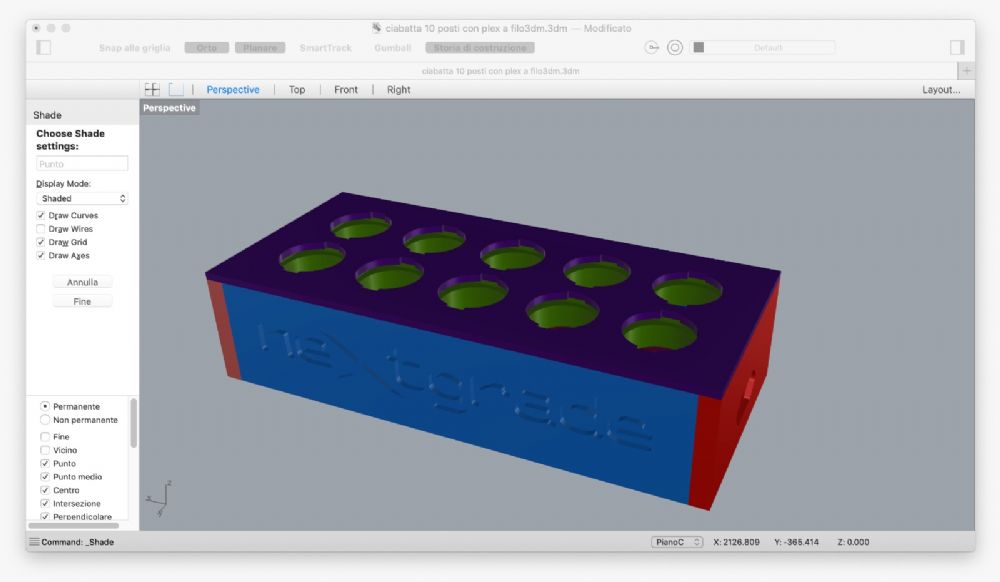The image size is (1000, 582).
Task: Toggle the left sidebar panel icon
Action: 43,47
